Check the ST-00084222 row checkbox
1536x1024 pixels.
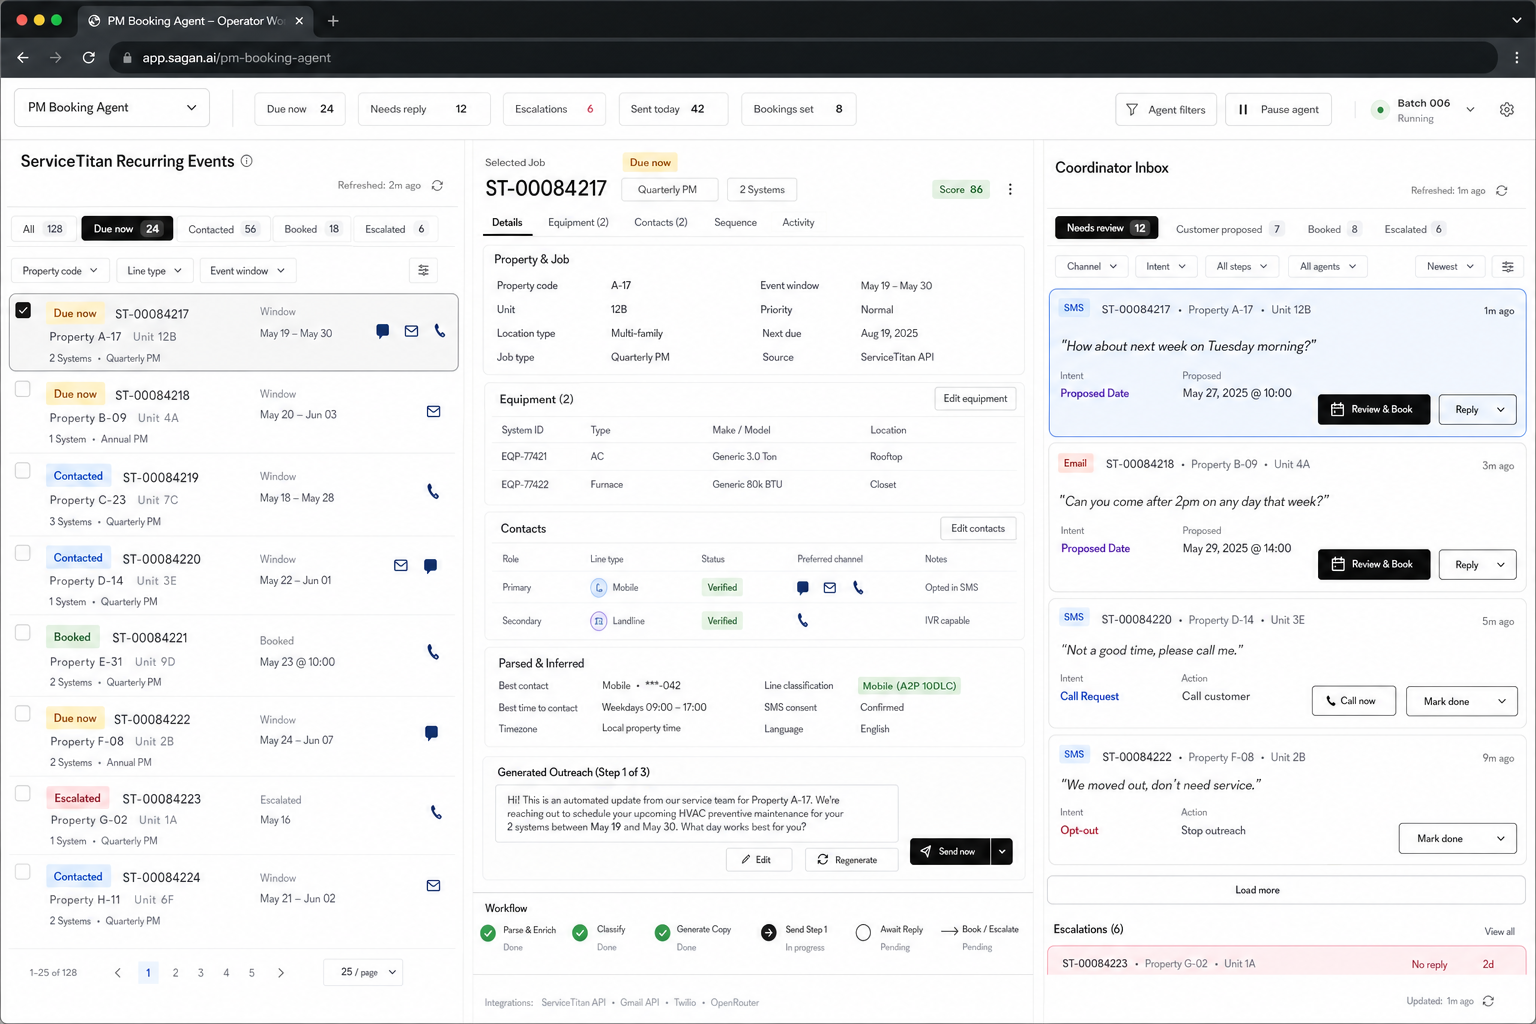point(23,713)
